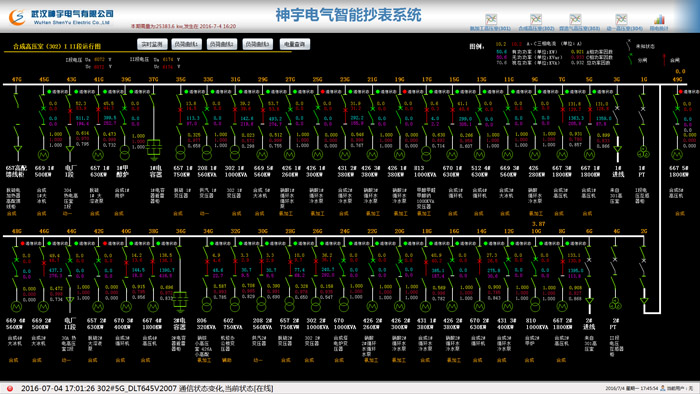
Task: Switch to the 实时监测 view
Action: pyautogui.click(x=152, y=44)
